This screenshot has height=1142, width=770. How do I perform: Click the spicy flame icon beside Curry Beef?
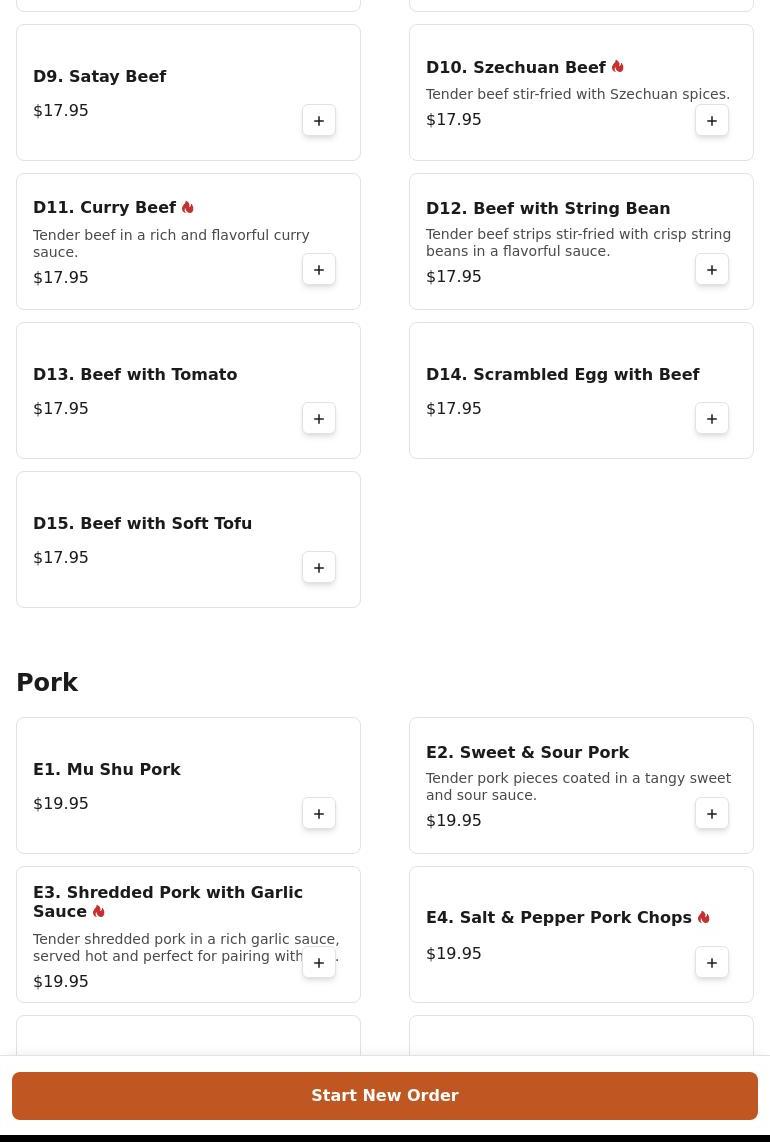[188, 208]
